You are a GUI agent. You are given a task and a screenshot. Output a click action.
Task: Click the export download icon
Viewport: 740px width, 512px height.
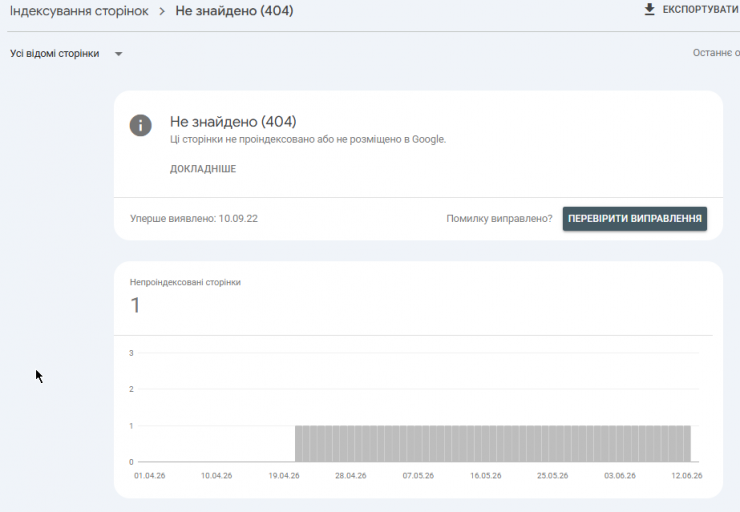click(649, 9)
